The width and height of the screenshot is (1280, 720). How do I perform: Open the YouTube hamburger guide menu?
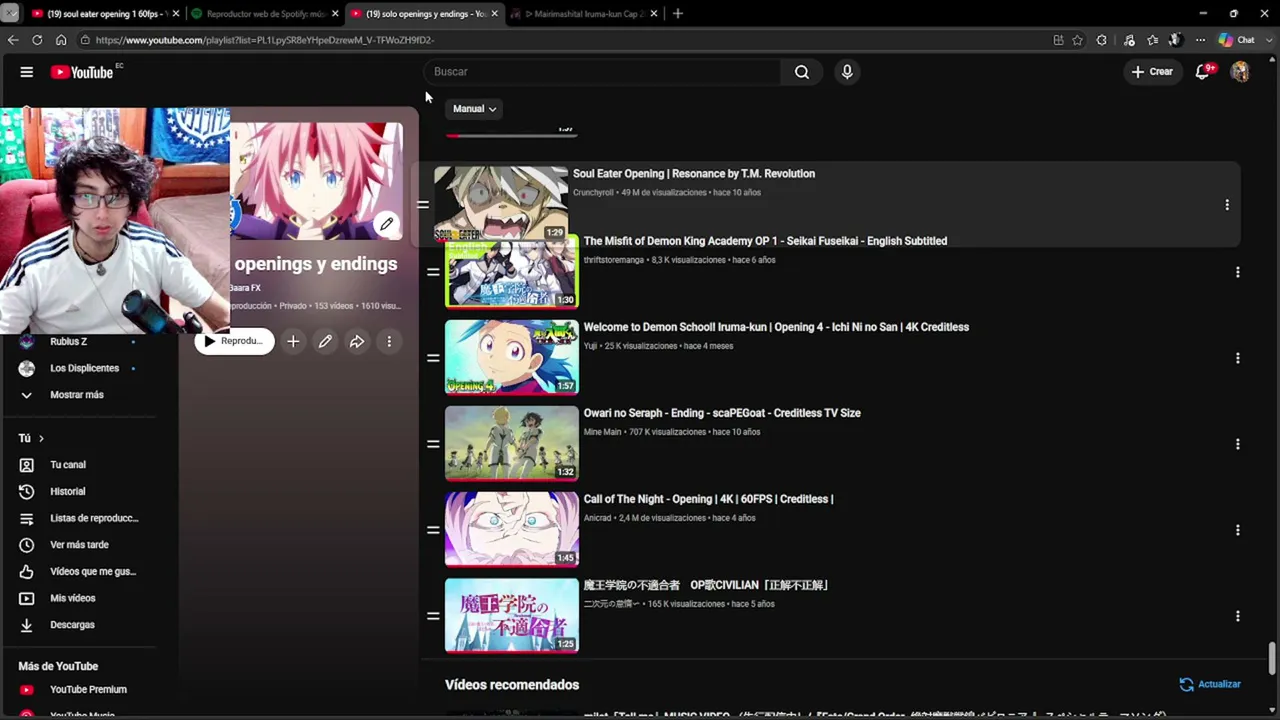pos(27,72)
